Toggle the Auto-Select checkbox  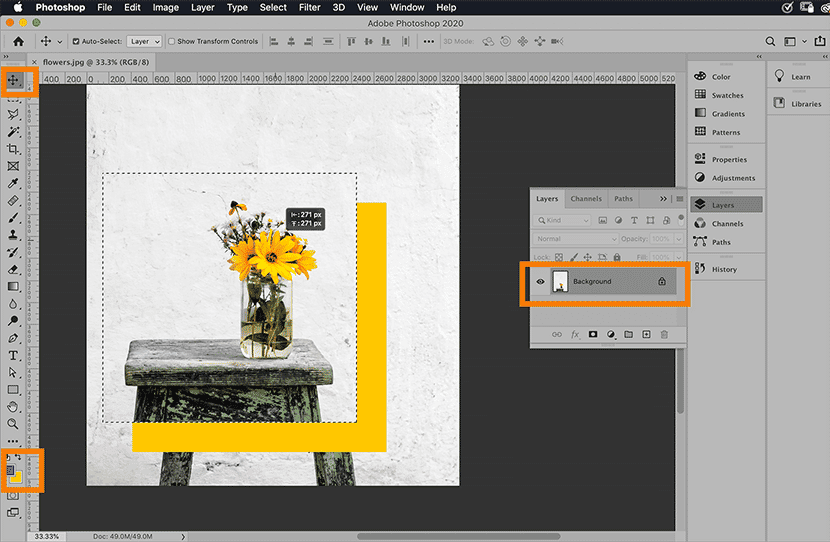[77, 42]
